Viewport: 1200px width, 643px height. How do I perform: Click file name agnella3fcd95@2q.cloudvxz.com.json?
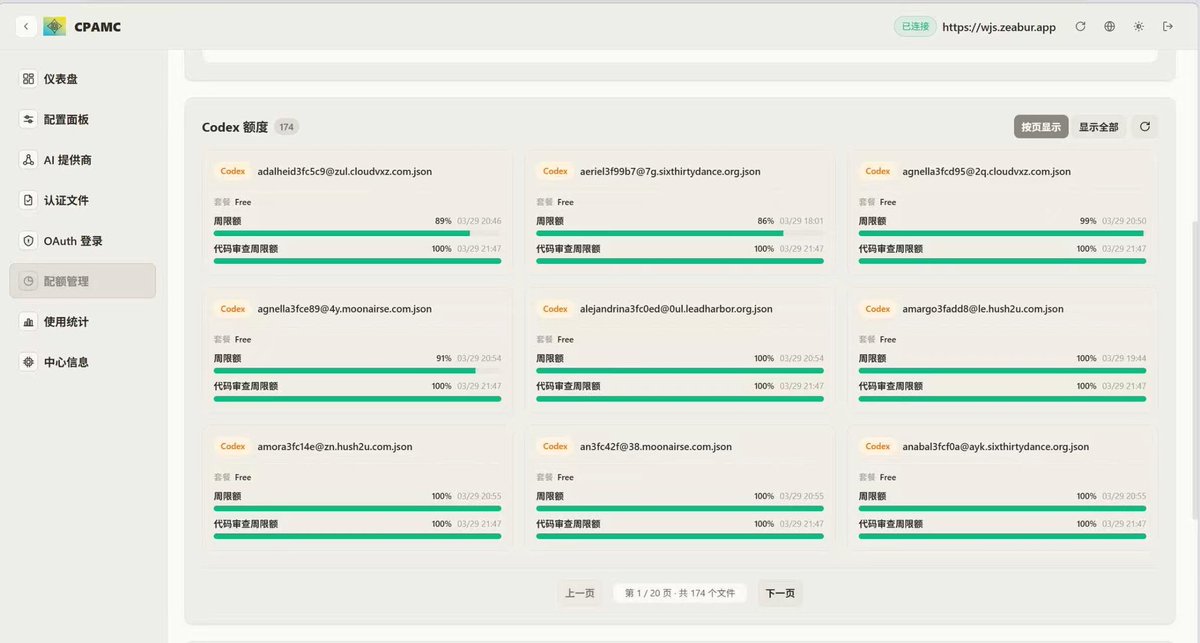coord(987,171)
